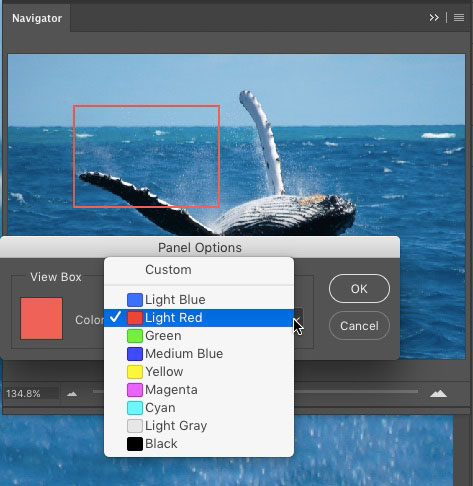Pick Medium Blue from the list
Viewport: 473px width, 486px height.
[x=199, y=354]
